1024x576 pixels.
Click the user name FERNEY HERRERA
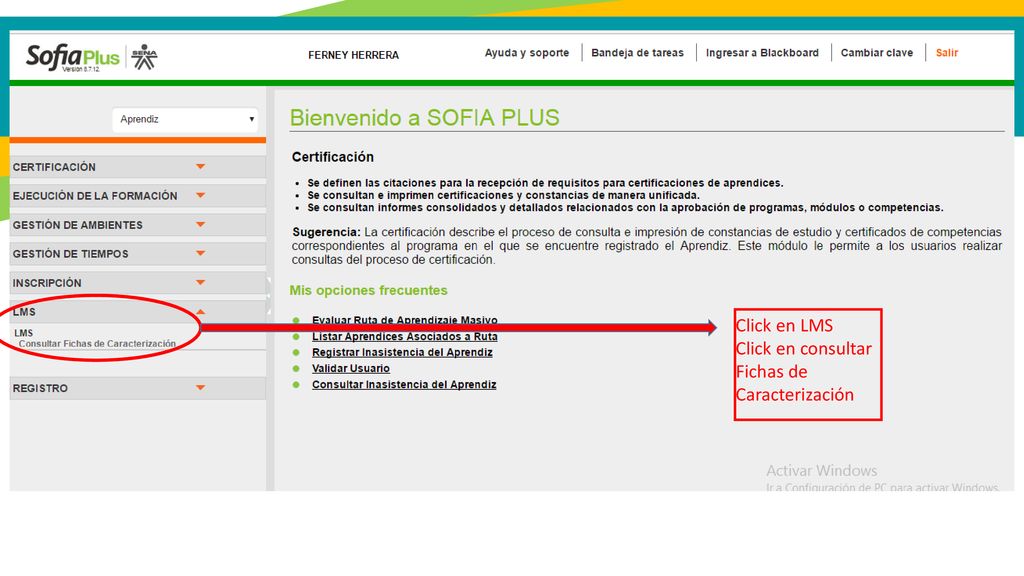(353, 56)
